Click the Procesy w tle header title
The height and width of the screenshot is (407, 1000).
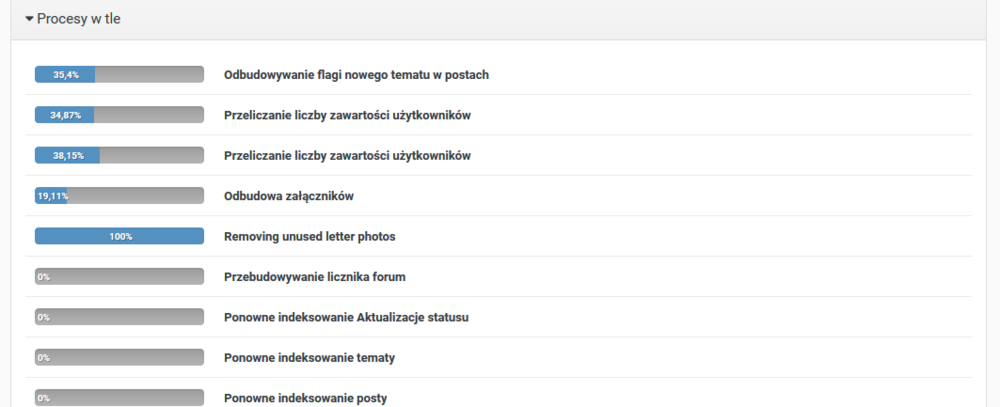click(78, 19)
